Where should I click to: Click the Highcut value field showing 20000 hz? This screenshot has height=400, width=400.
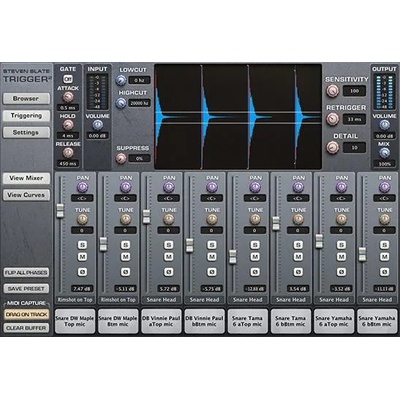[139, 103]
